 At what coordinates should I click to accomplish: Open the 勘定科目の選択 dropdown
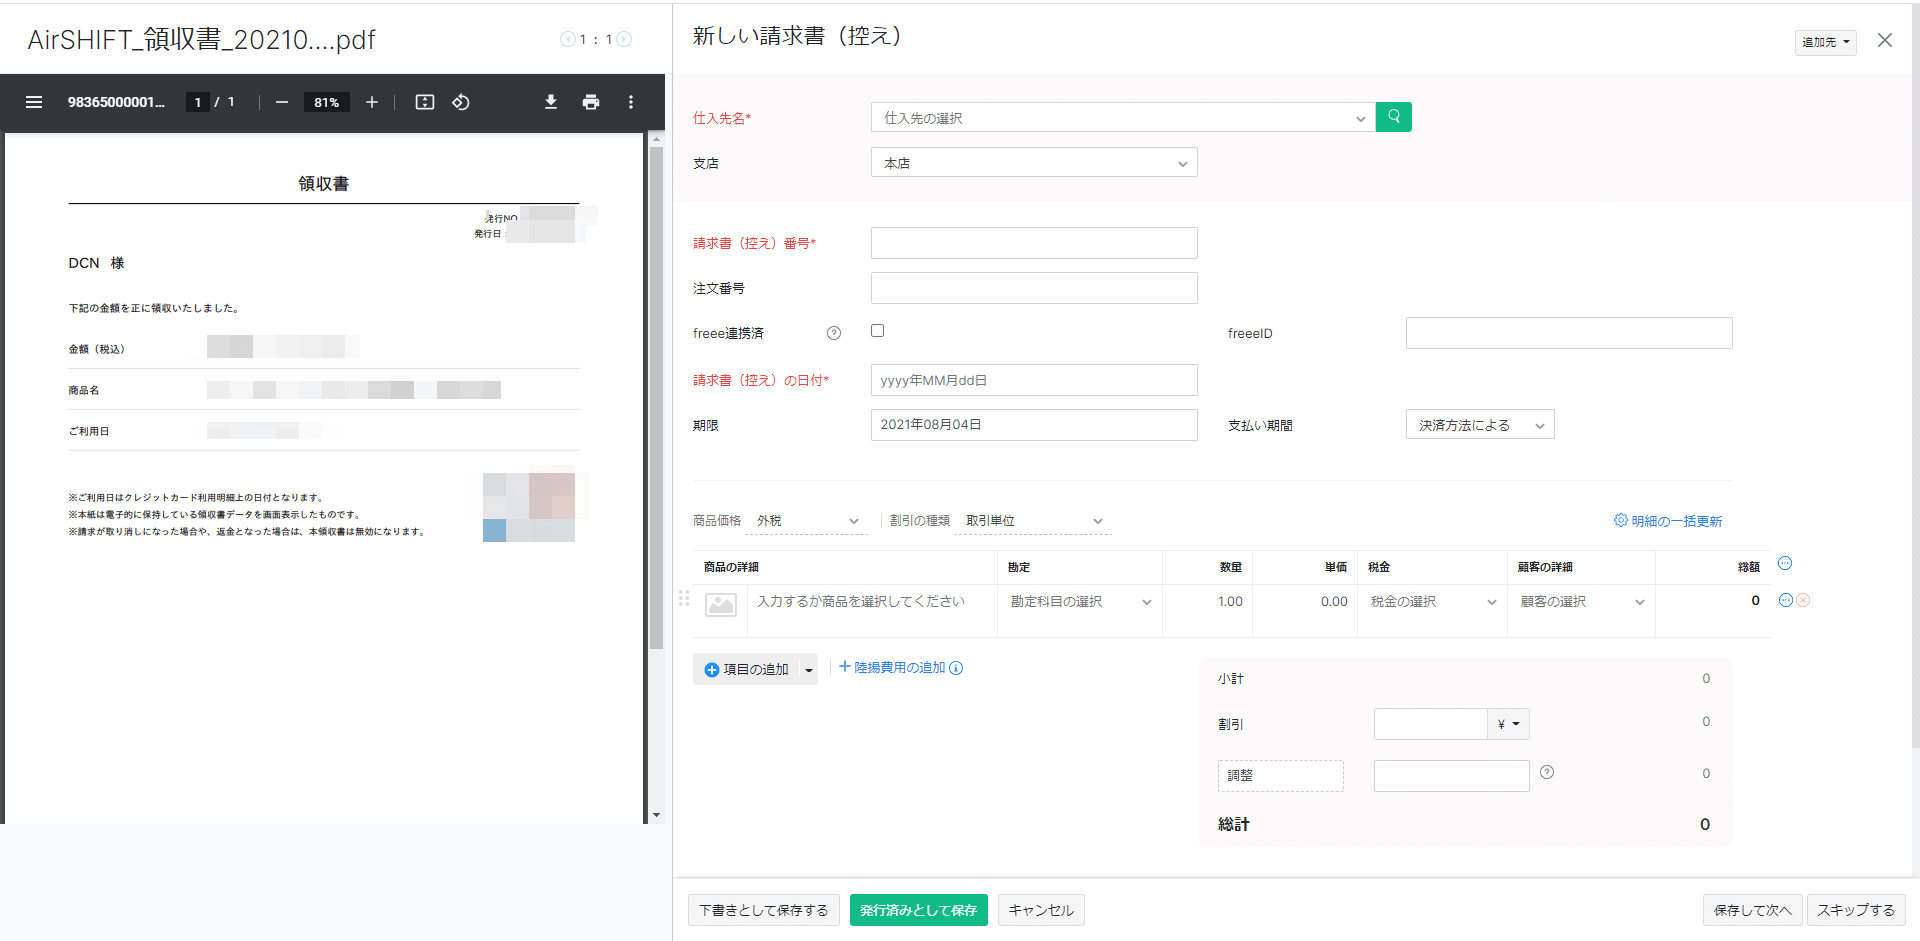click(1079, 602)
